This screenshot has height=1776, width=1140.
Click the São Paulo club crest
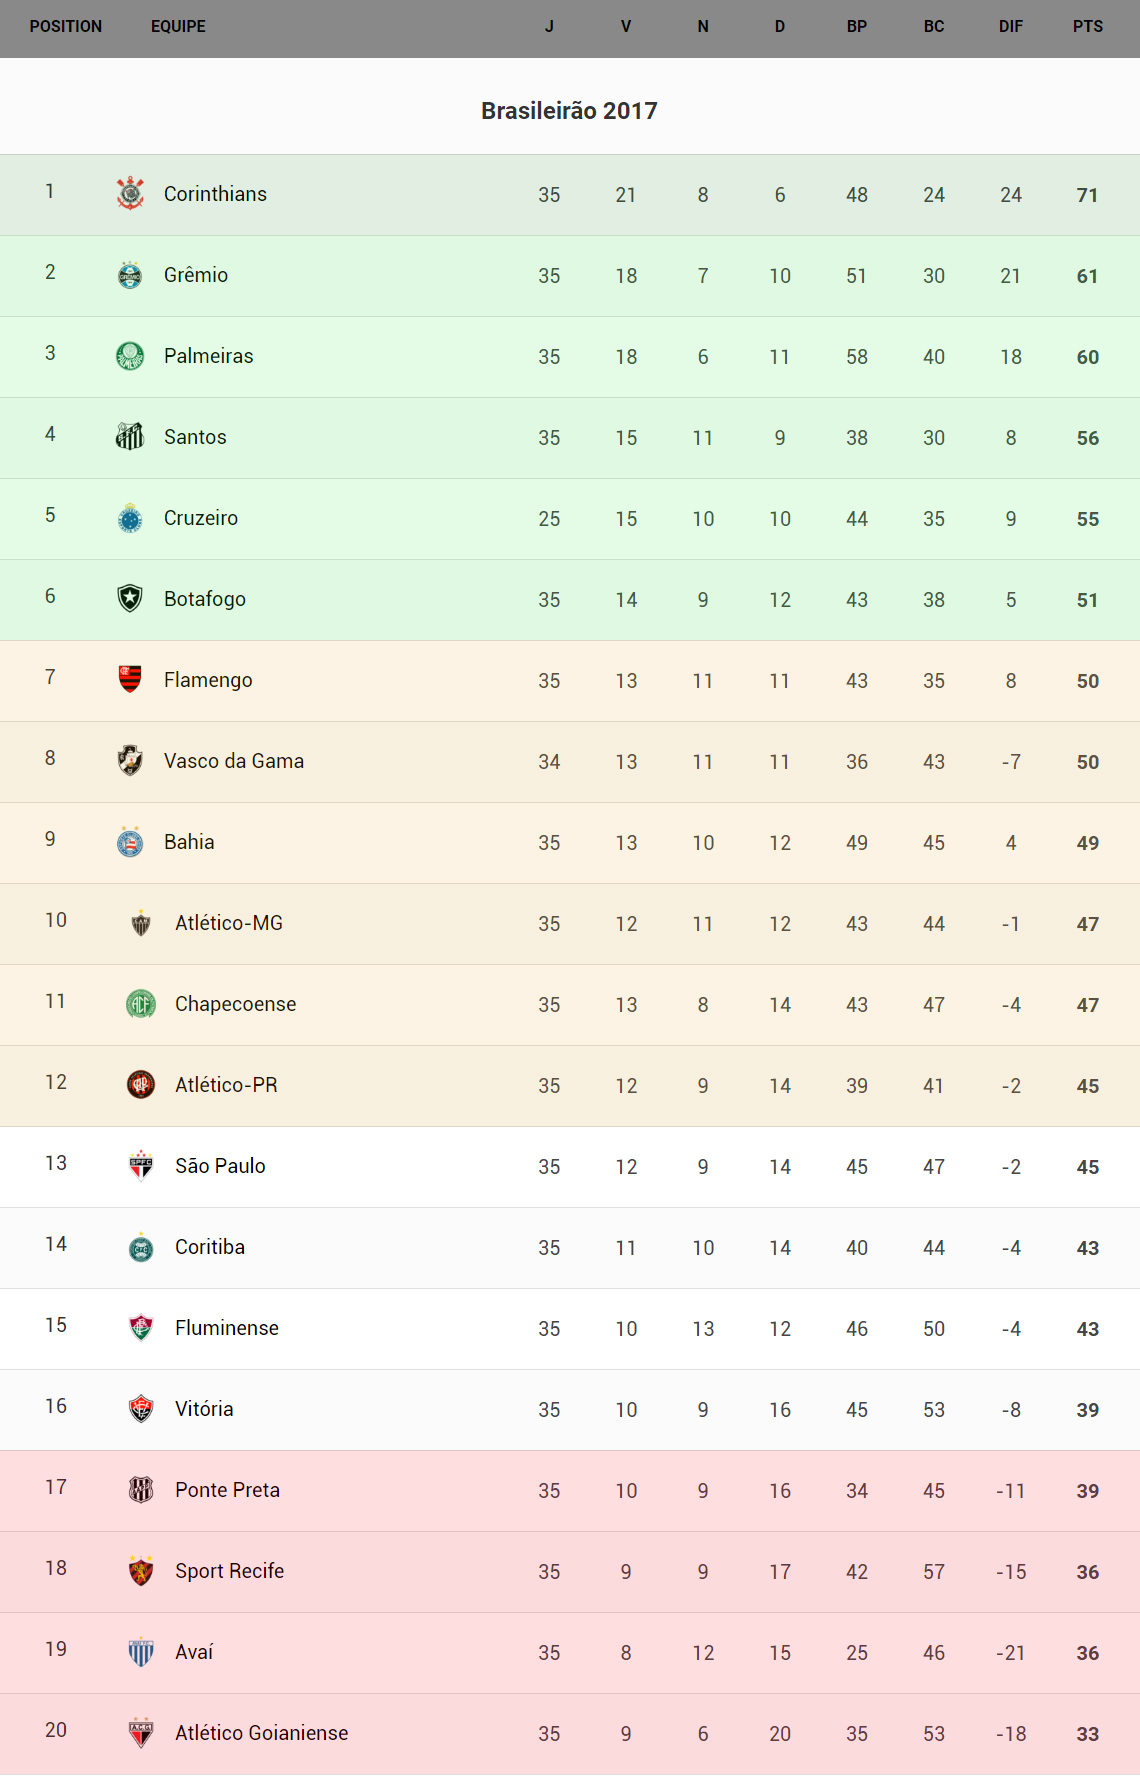point(141,1166)
